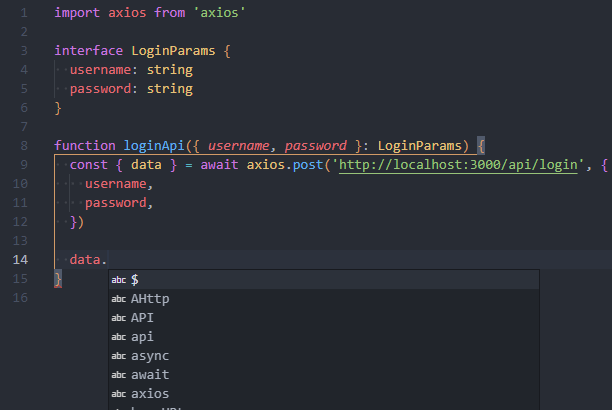Click the 'axios' string literal on line 1
Screen dimensions: 612x410
pos(219,13)
